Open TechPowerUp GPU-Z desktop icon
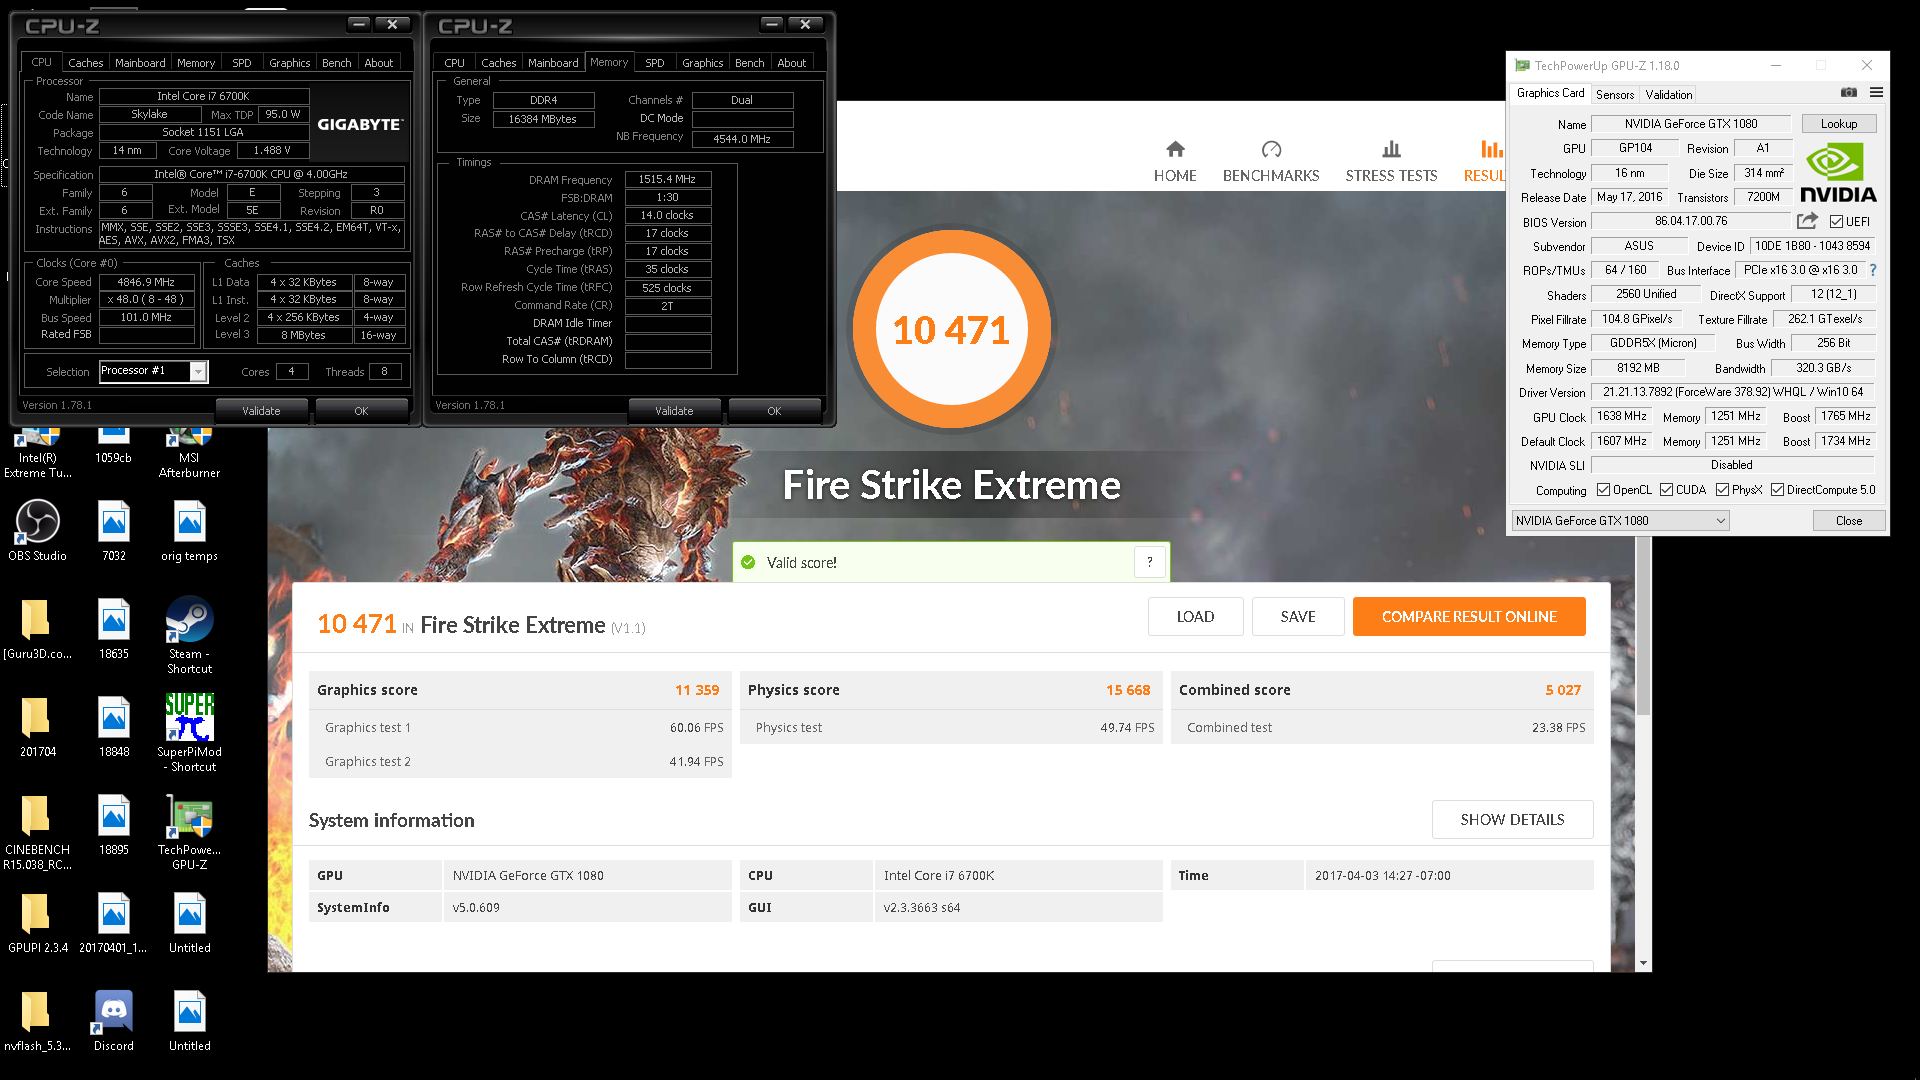 [189, 832]
